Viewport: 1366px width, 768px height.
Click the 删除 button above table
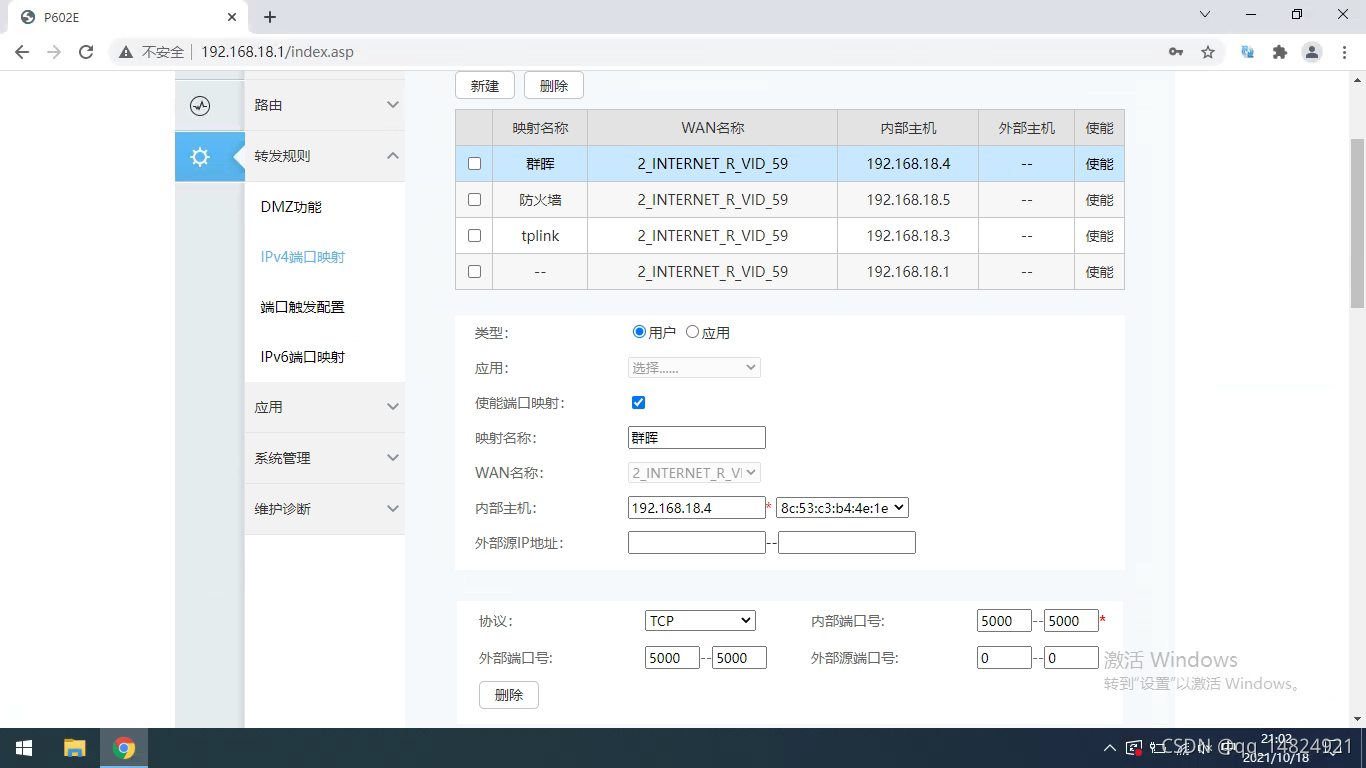coord(554,86)
